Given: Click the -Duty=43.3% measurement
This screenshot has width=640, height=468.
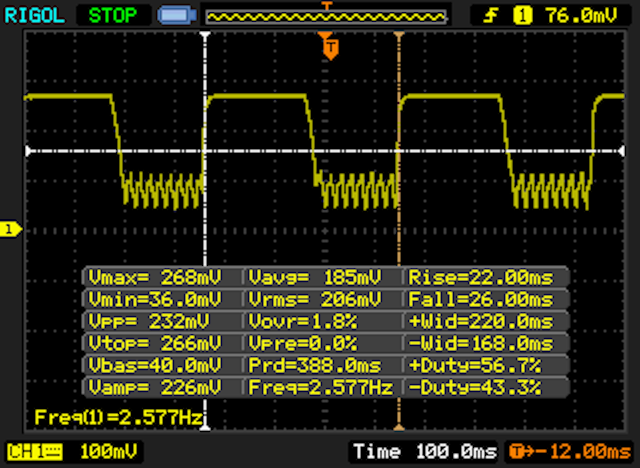Looking at the screenshot, I should [x=475, y=387].
